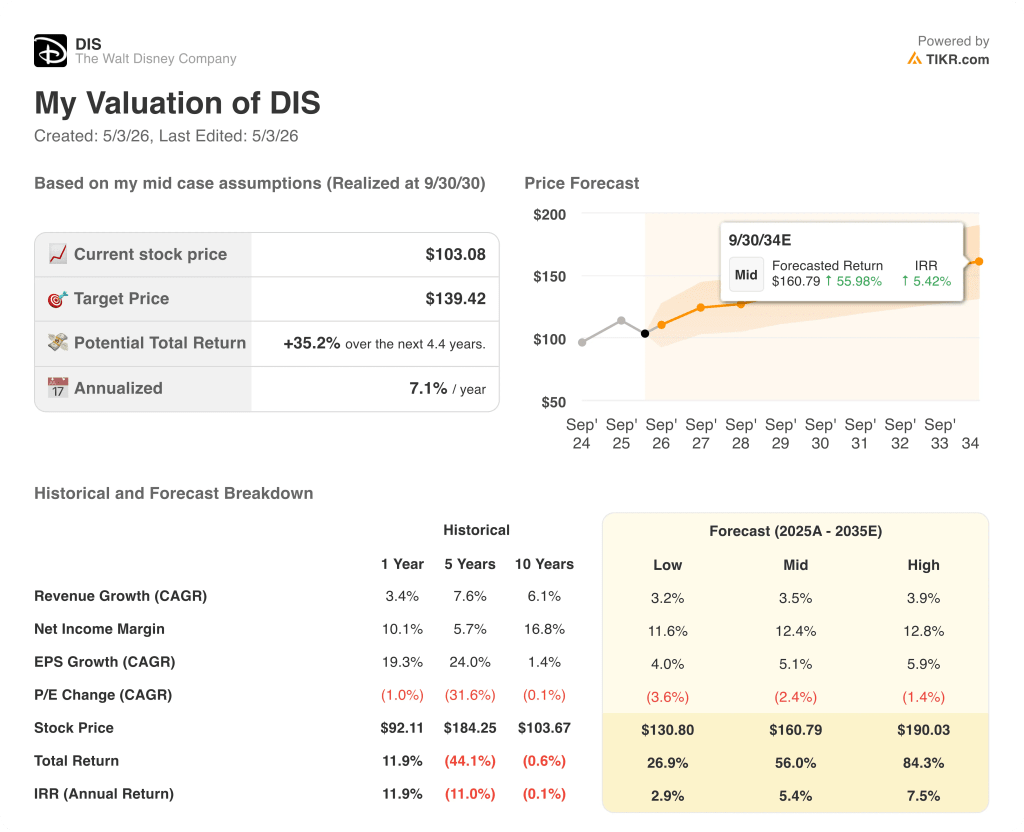Click the $190.03 high stock price cell
Viewport: 1024px width, 832px height.
[923, 729]
